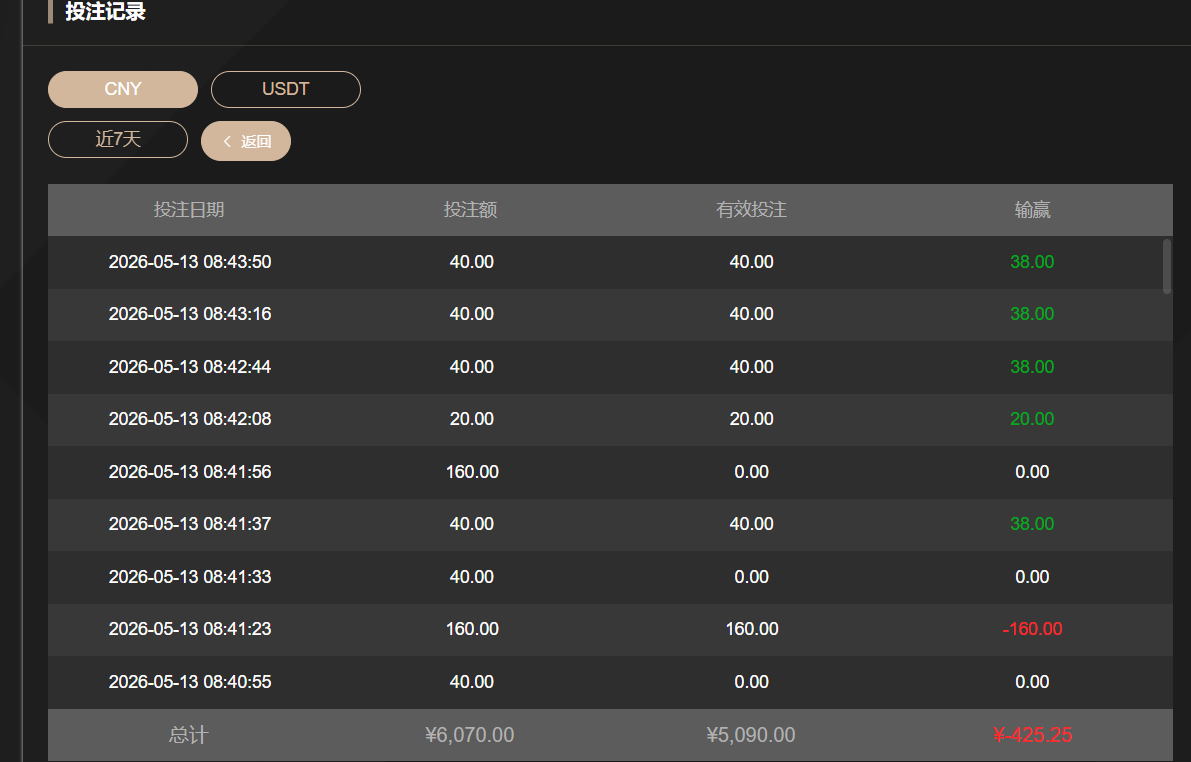Click the 160.00 valid bet at 08:41:23
Screen dimensions: 1191x762
pos(752,629)
